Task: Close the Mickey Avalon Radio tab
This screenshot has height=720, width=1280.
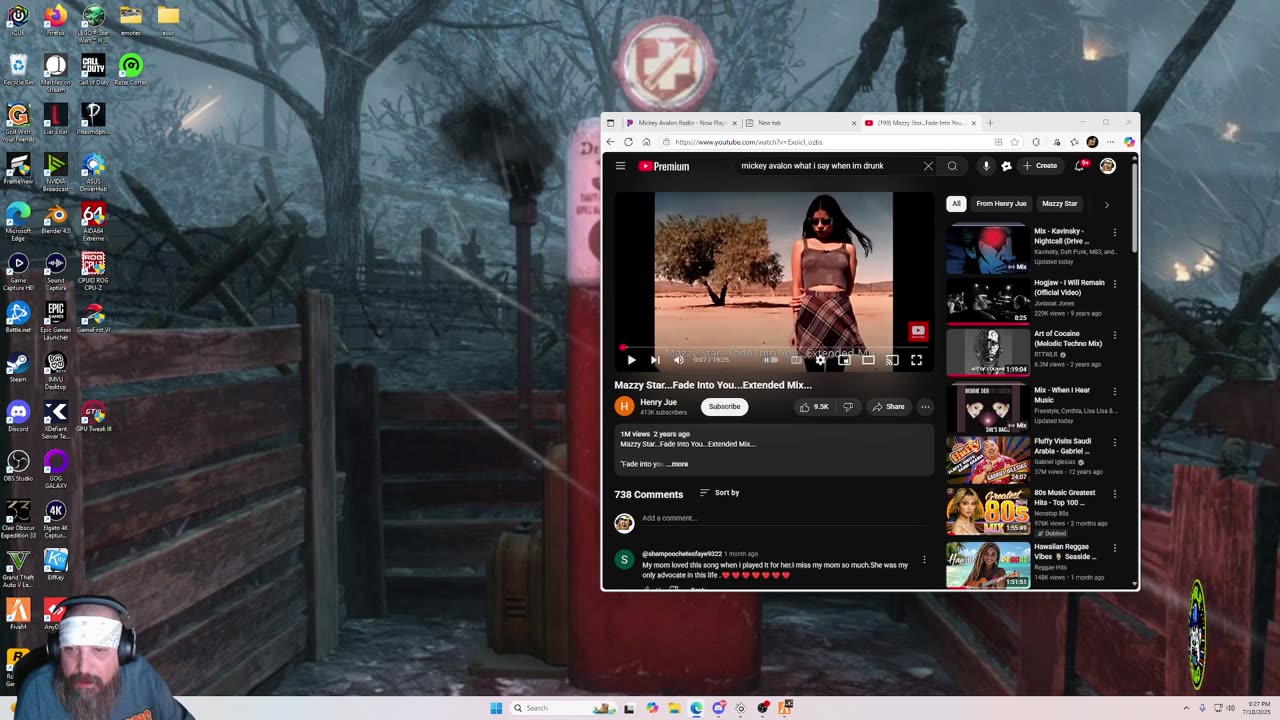Action: click(x=734, y=123)
